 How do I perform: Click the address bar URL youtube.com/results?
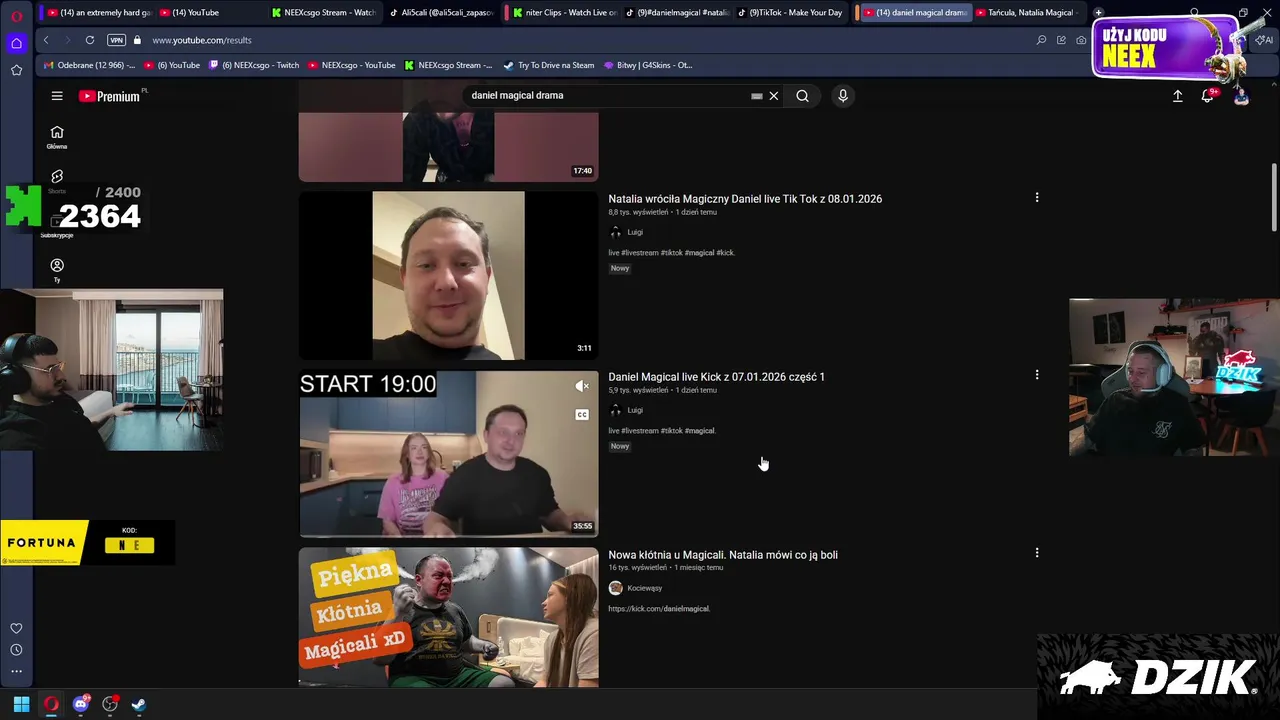[202, 40]
